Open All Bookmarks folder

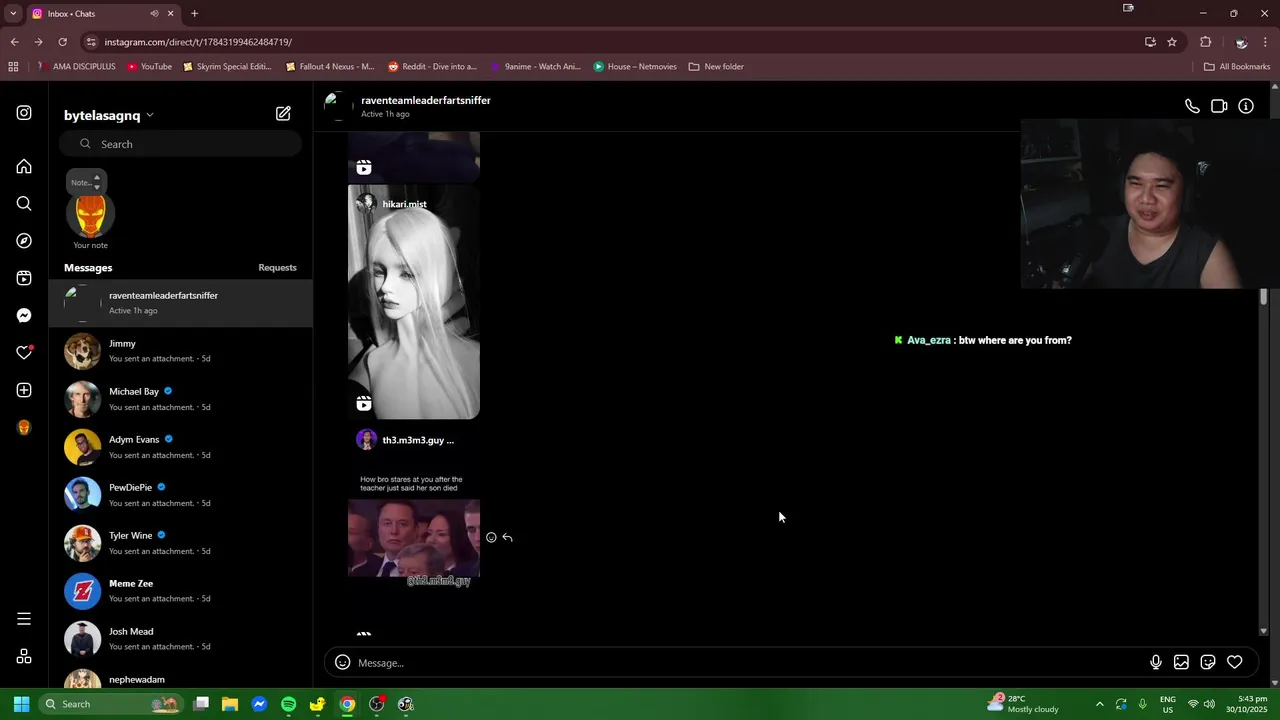point(1237,67)
